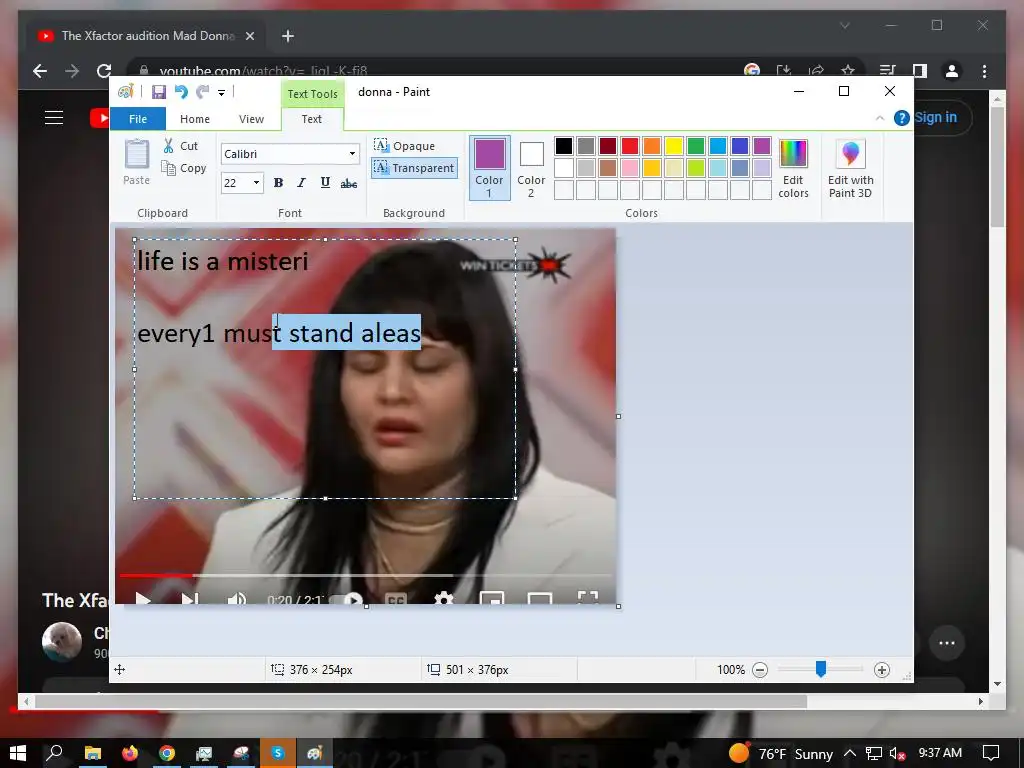
Task: Open the Paint File menu
Action: [x=138, y=119]
